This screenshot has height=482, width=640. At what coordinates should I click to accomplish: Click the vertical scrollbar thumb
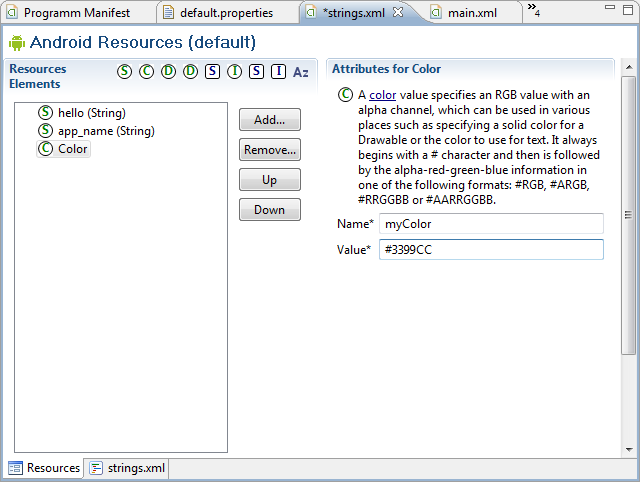tap(629, 215)
